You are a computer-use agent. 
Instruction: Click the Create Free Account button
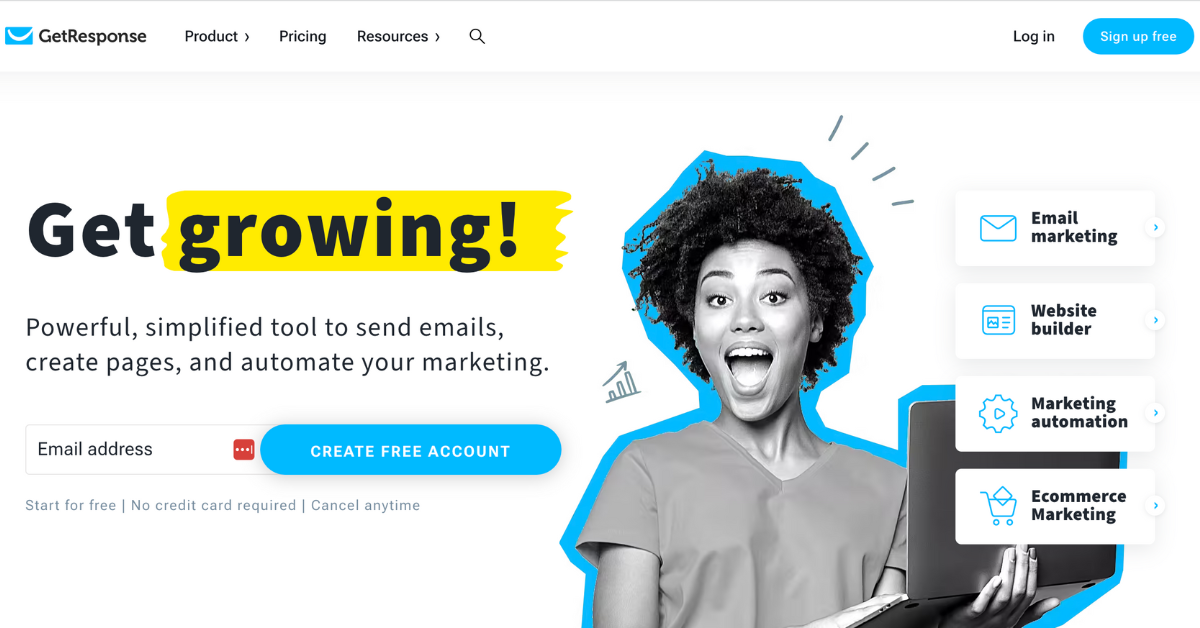click(410, 450)
